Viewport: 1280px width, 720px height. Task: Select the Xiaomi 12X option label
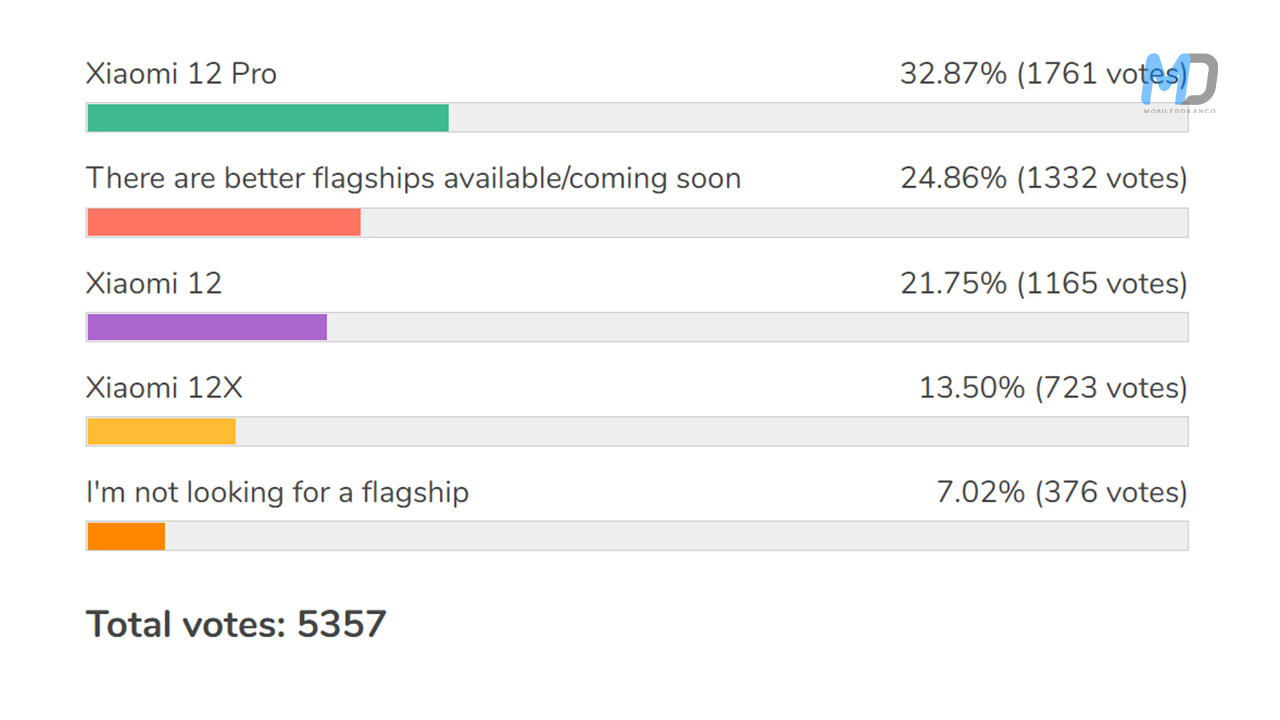pyautogui.click(x=164, y=388)
